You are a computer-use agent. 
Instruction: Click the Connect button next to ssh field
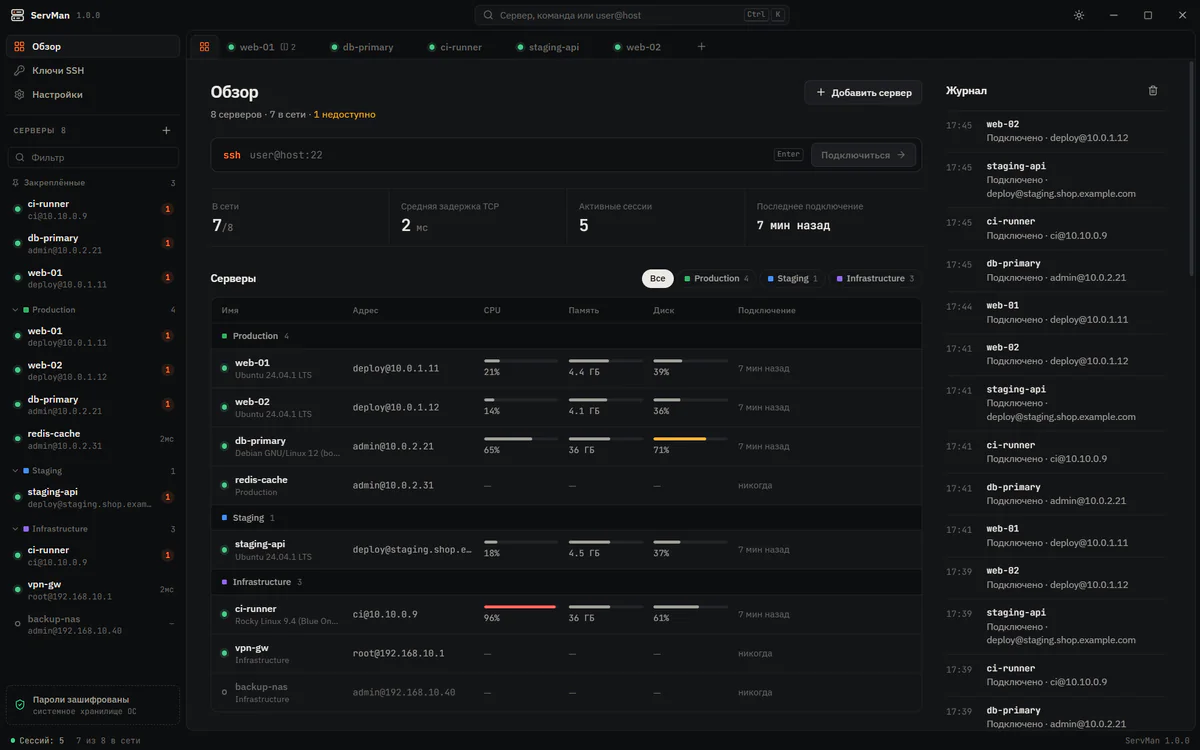863,155
